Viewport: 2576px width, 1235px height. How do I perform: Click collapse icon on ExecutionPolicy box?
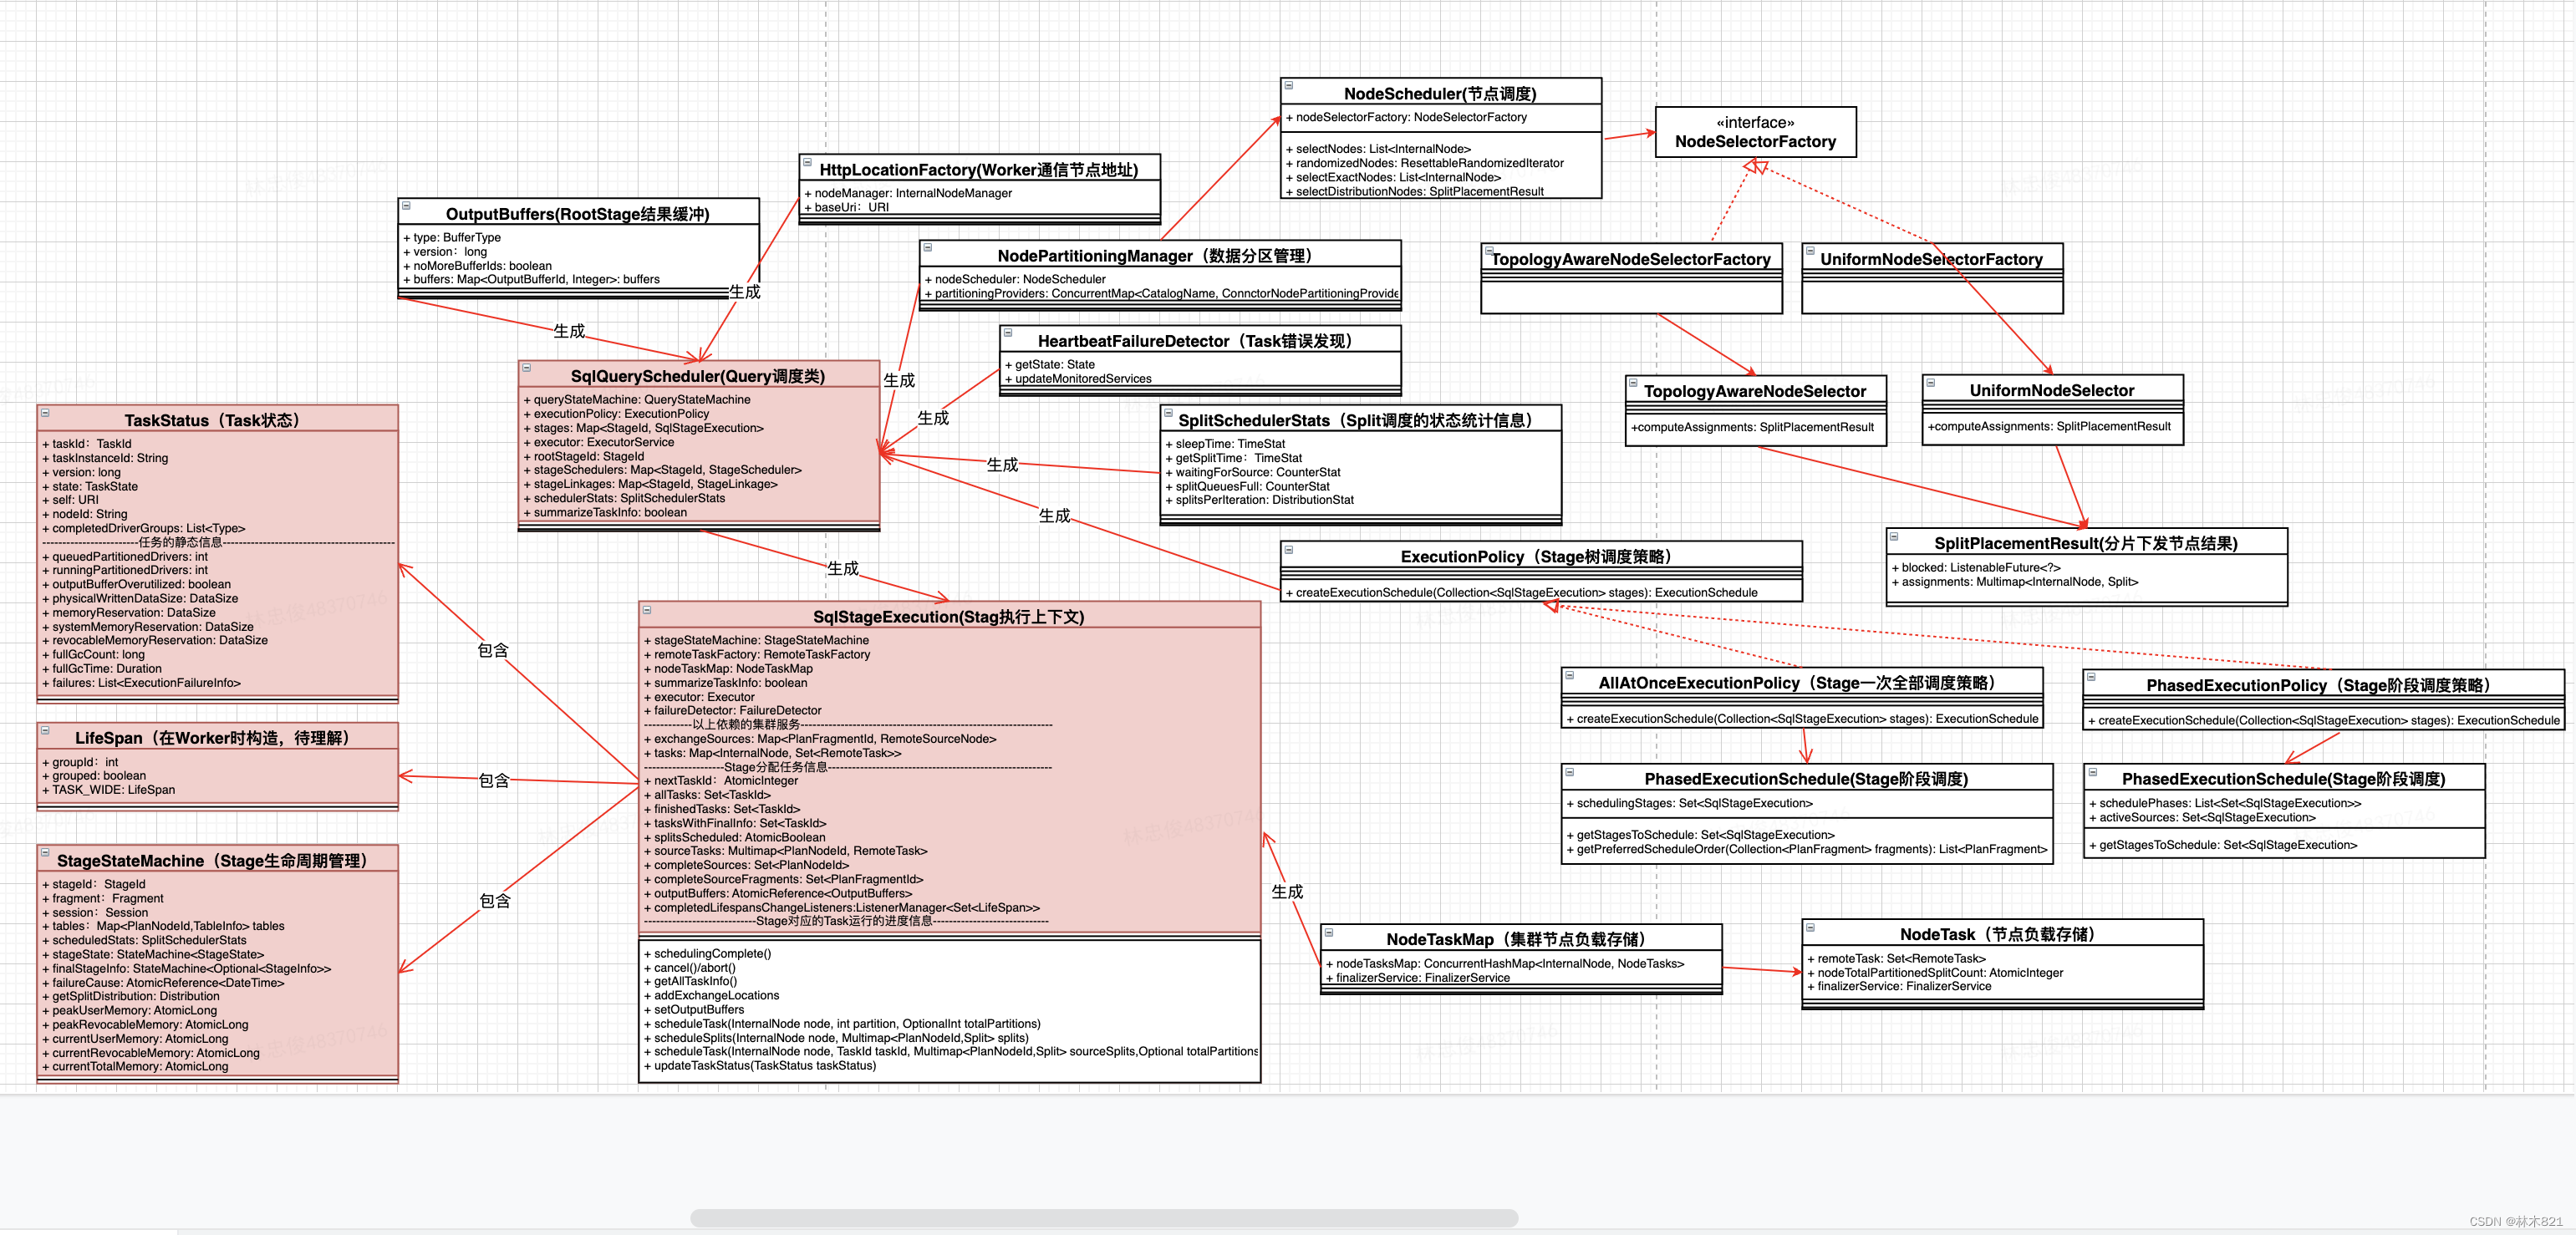[1288, 549]
